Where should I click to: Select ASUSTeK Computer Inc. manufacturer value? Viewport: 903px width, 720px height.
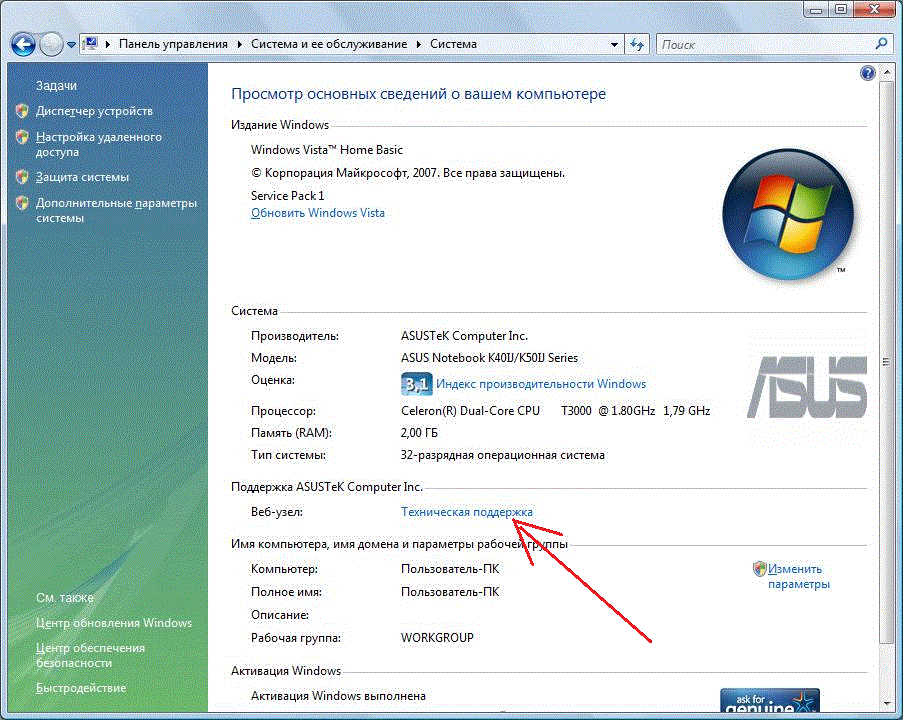pos(464,336)
